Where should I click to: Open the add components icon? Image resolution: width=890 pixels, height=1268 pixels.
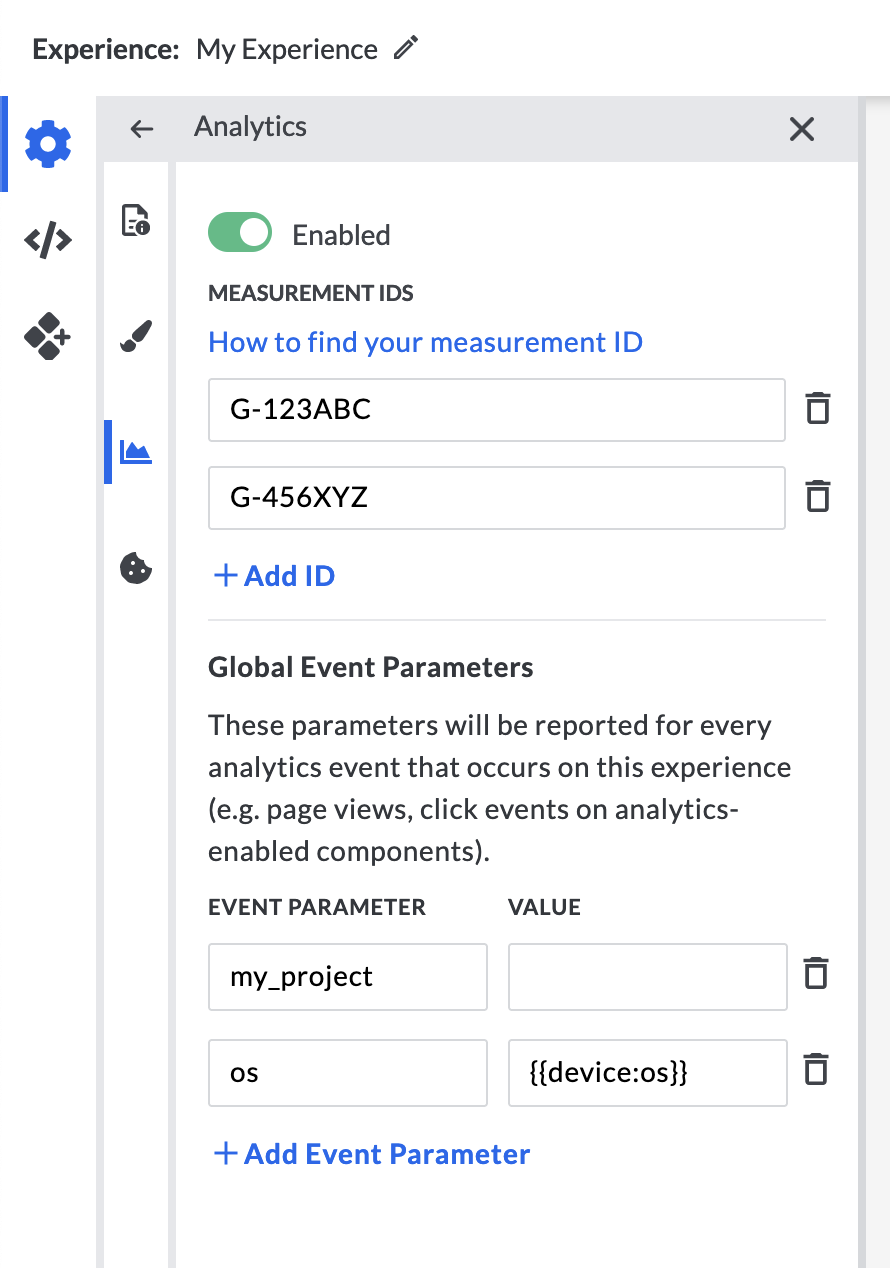tap(48, 336)
